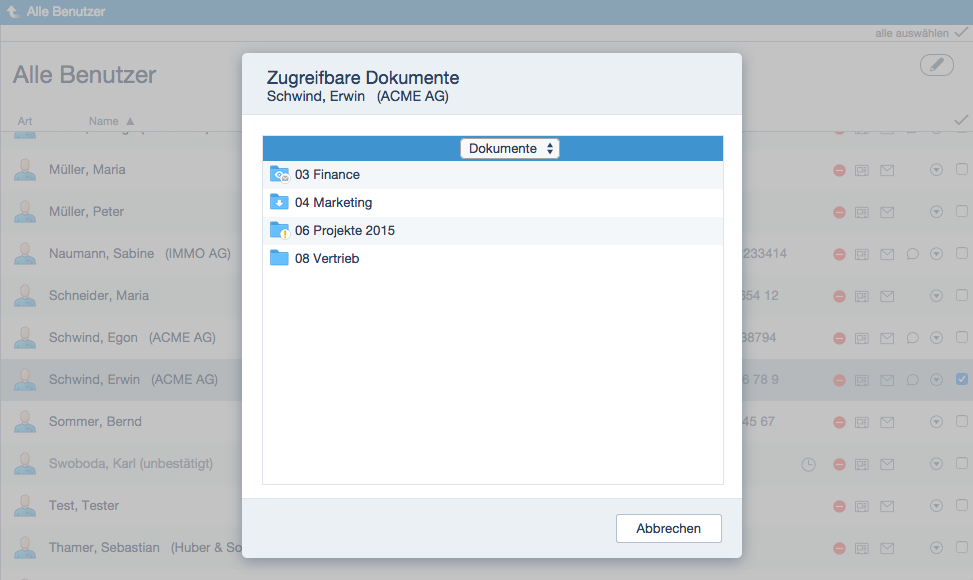
Task: Click the 06 Projekte 2015 warning folder icon
Action: (x=279, y=231)
